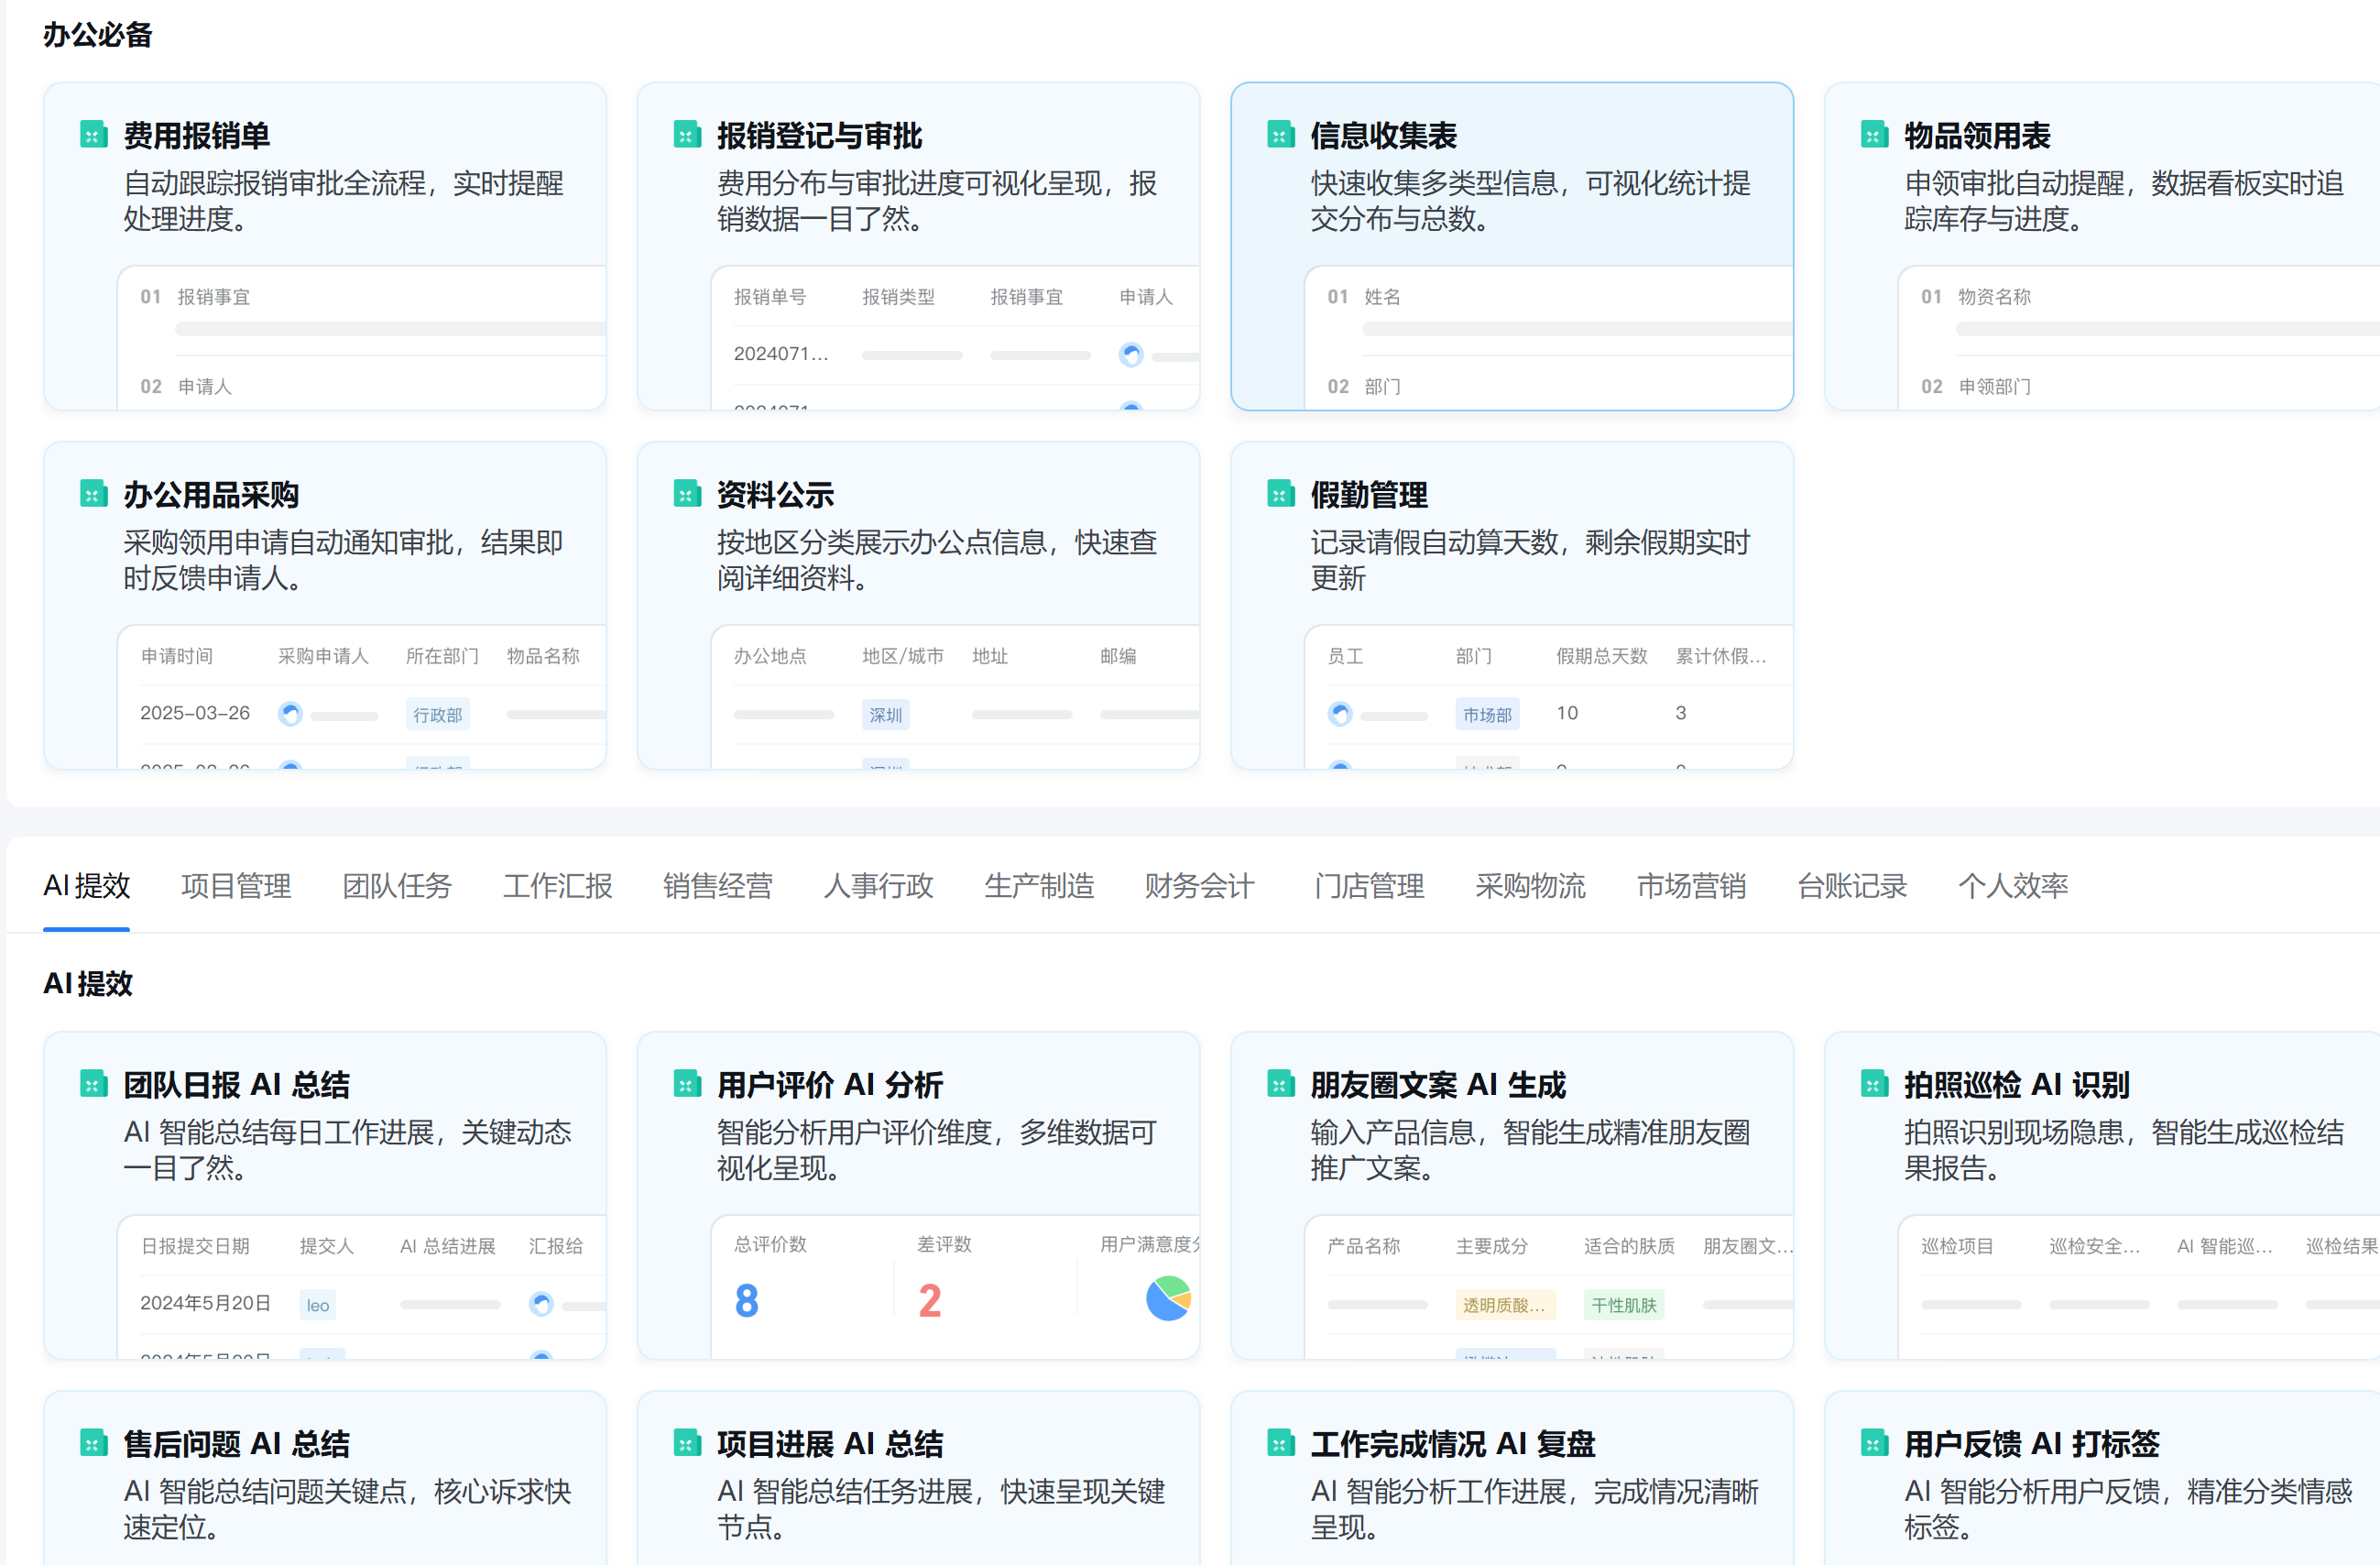
Task: Click the green icon beside 假勤管理
Action: pos(1281,493)
